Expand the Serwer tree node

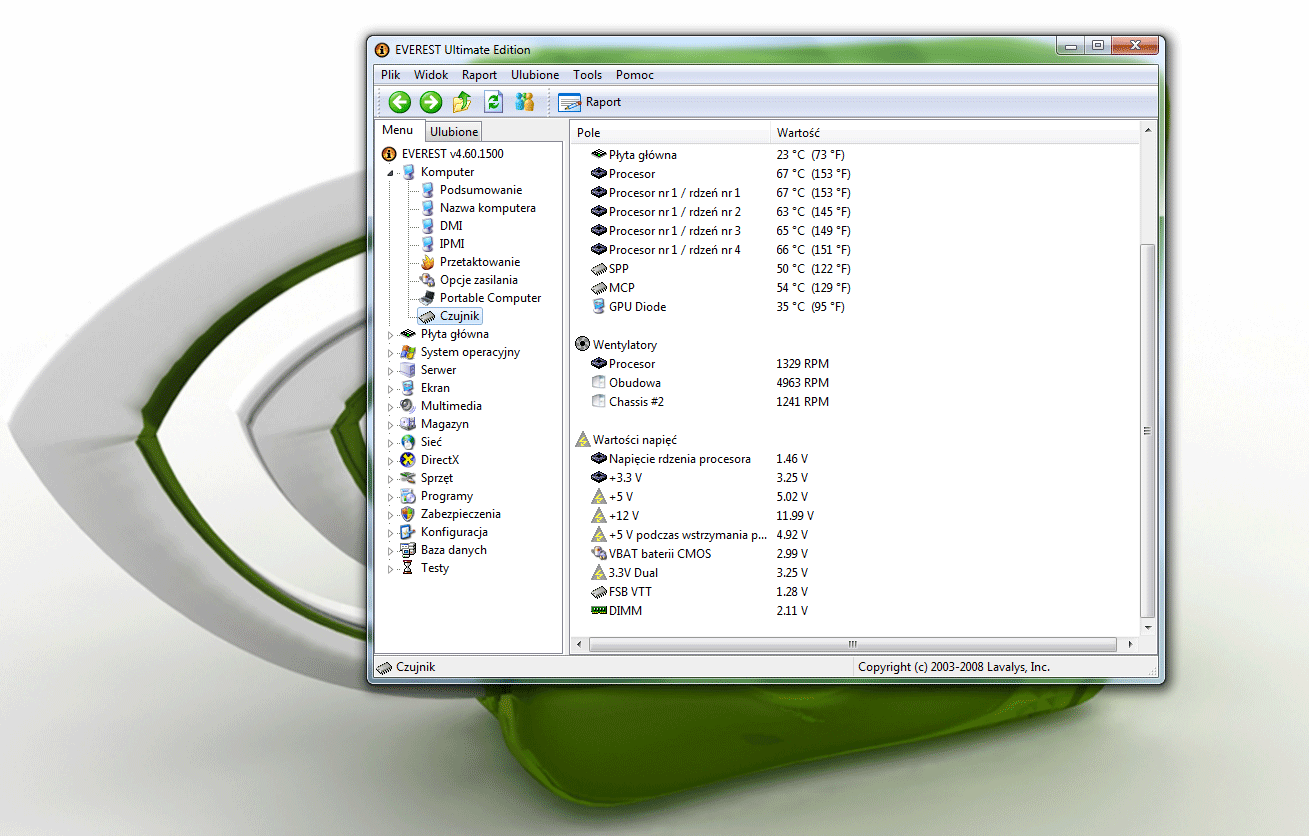point(391,371)
